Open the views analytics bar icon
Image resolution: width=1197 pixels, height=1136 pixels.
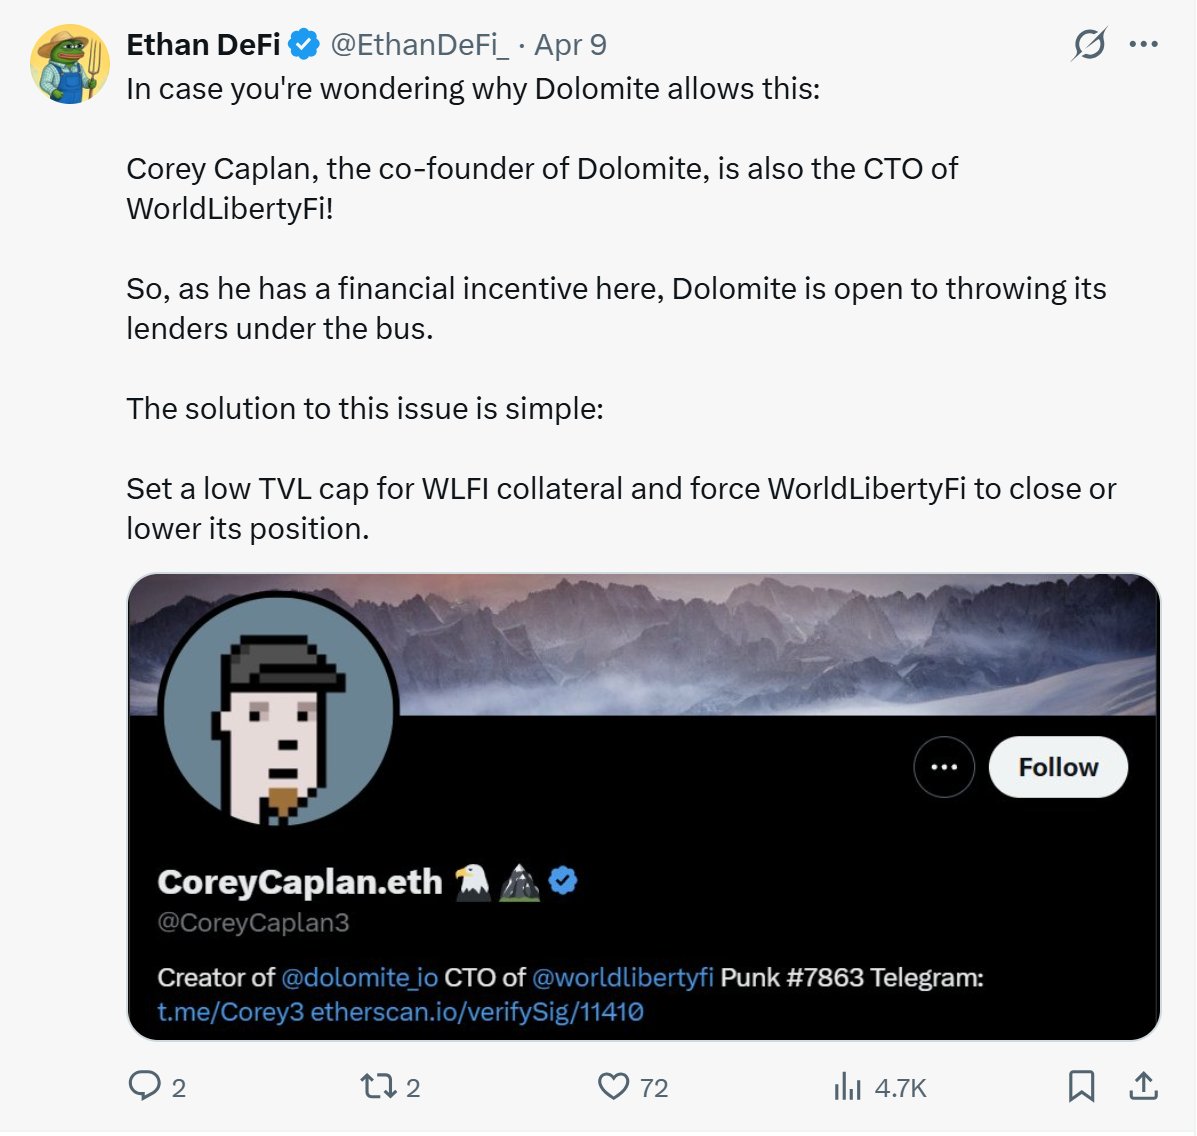847,1086
